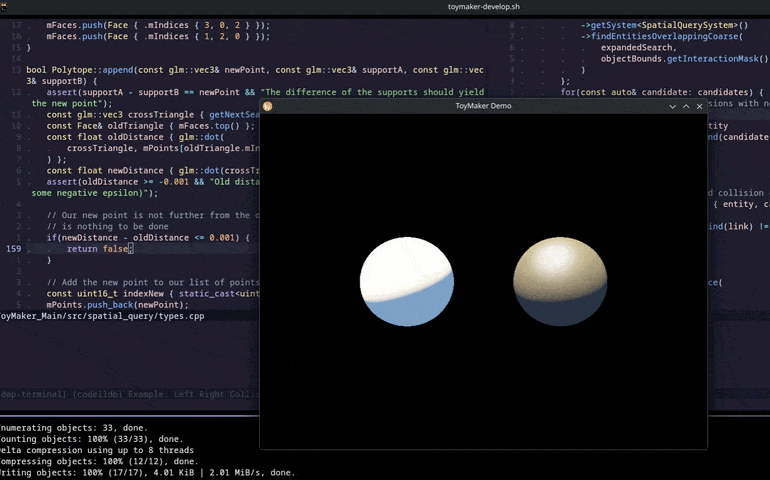
Task: Click the ToyMaker Demo title bar text
Action: [x=483, y=106]
